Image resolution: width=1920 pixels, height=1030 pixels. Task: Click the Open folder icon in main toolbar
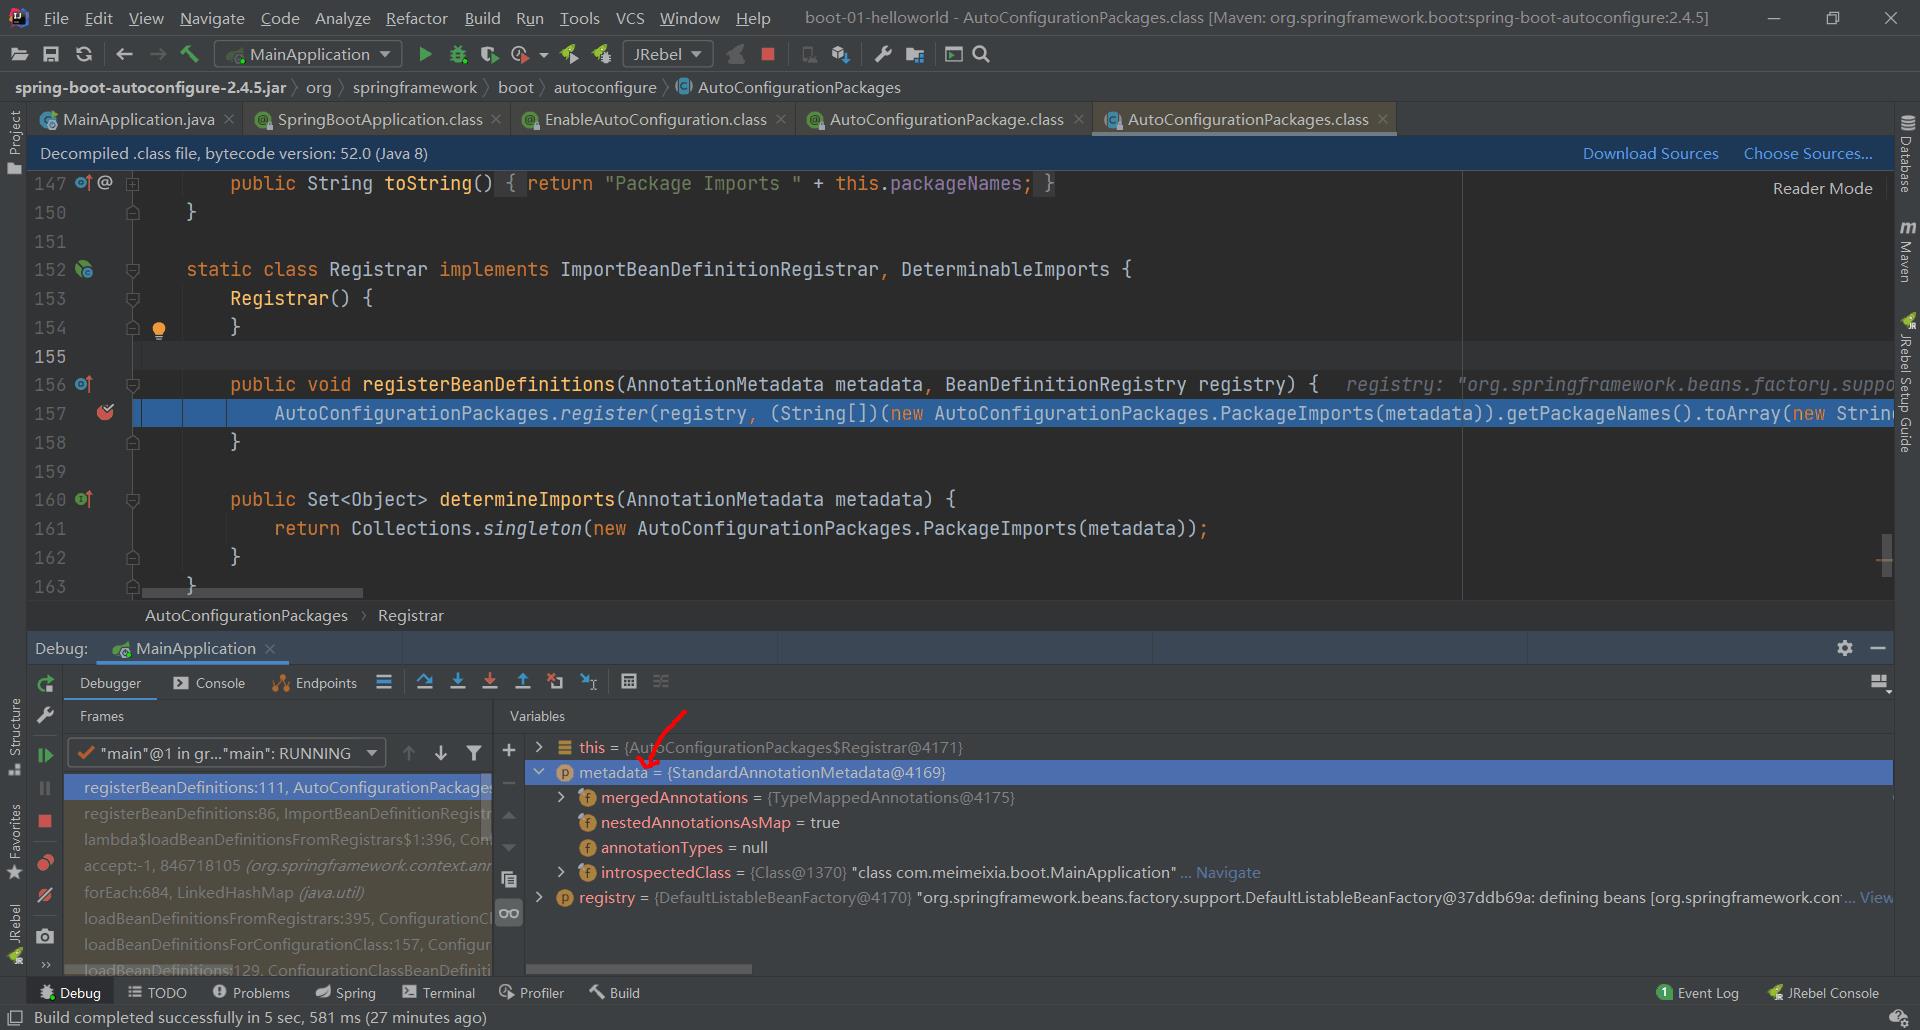(19, 54)
